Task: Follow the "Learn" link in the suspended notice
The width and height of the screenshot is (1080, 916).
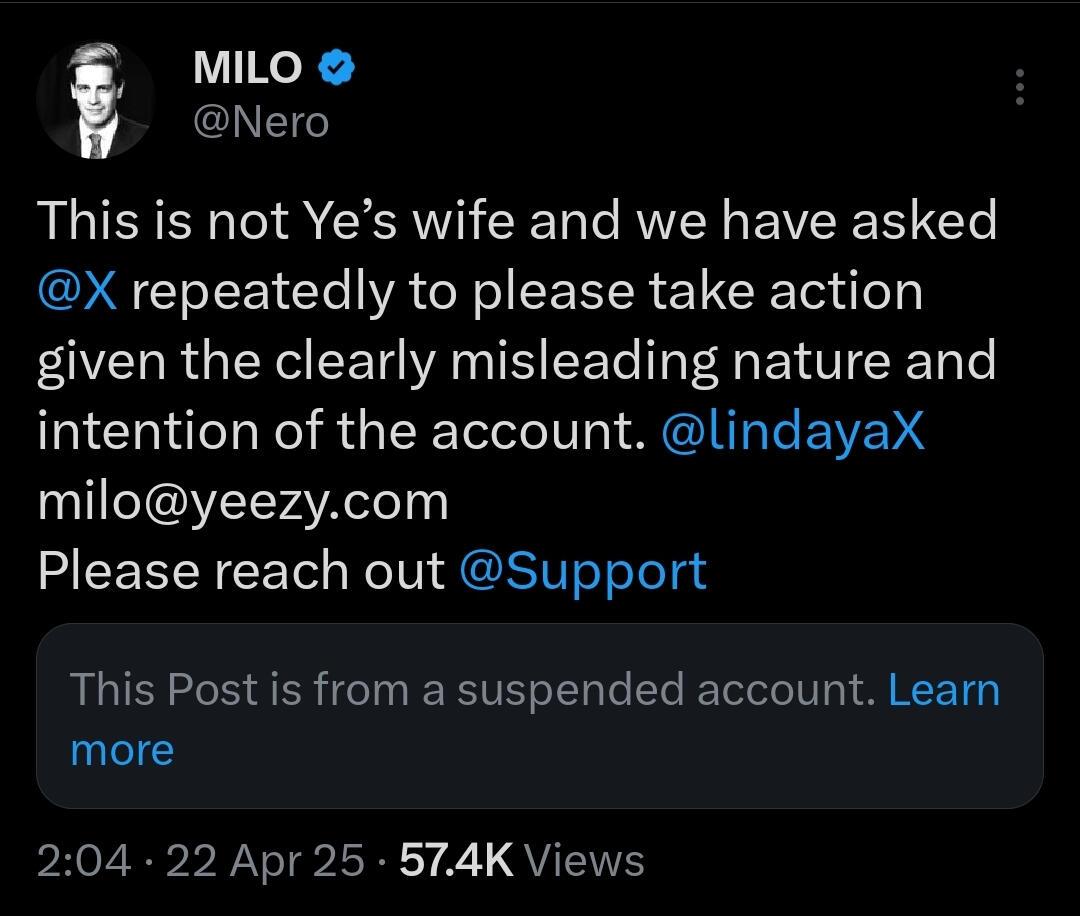Action: 944,690
